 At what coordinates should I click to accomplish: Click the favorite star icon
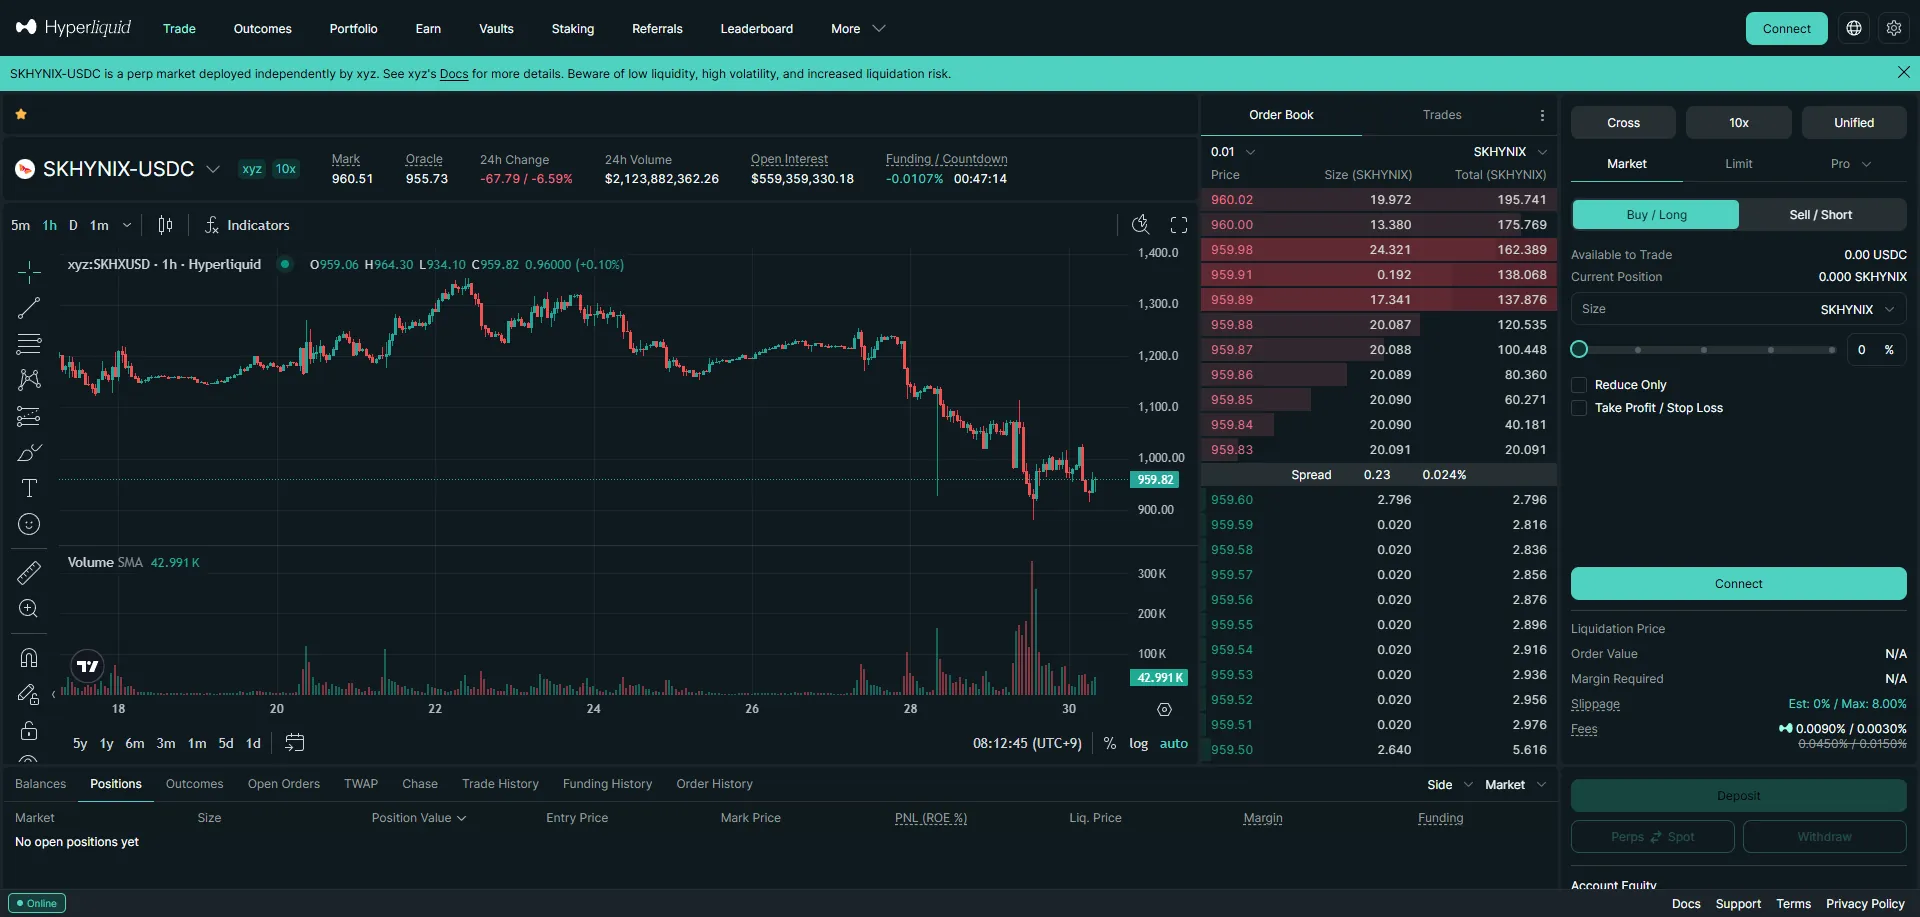21,115
